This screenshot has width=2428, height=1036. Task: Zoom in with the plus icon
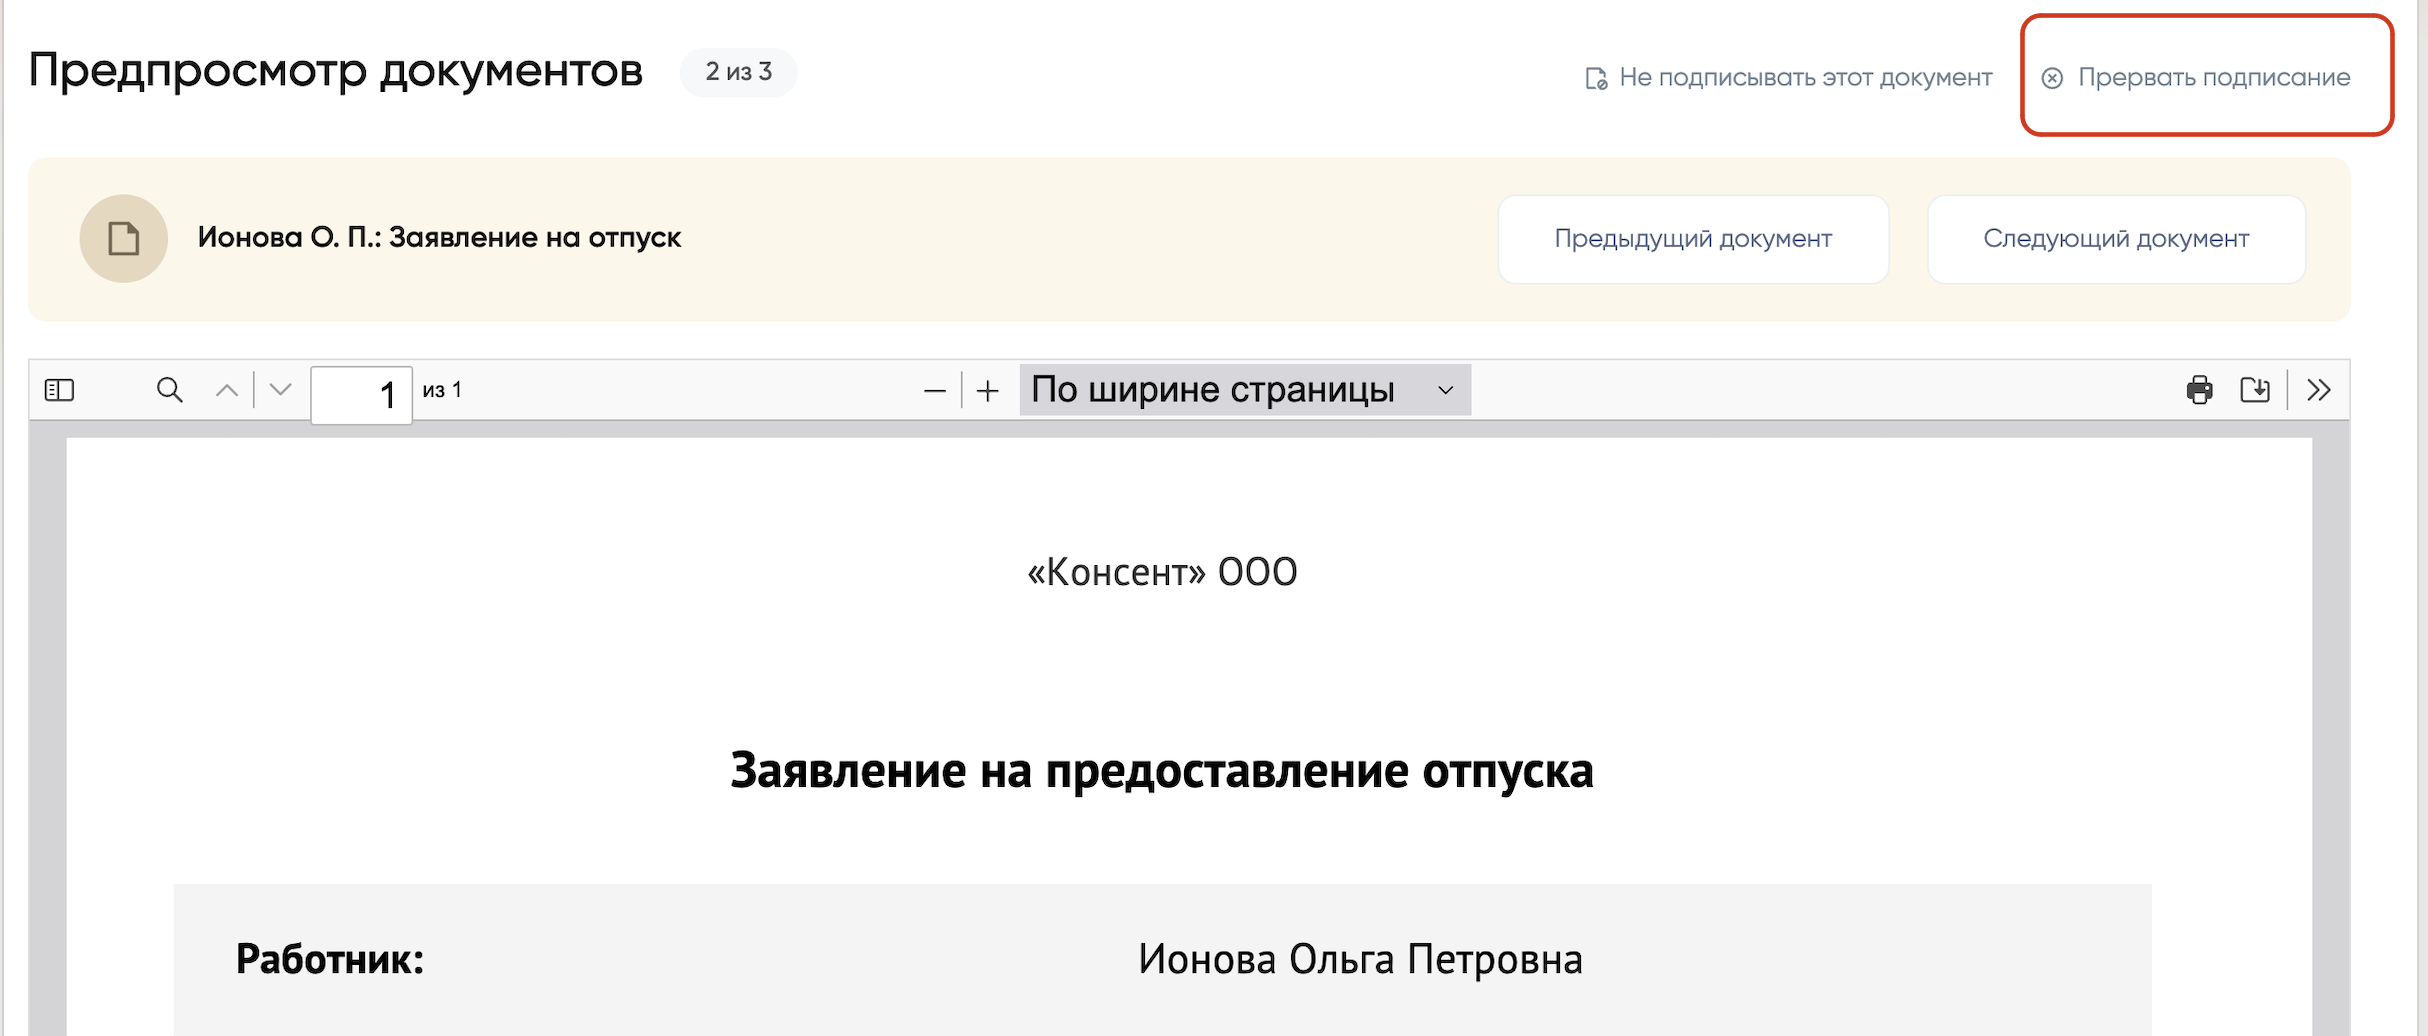coord(988,391)
